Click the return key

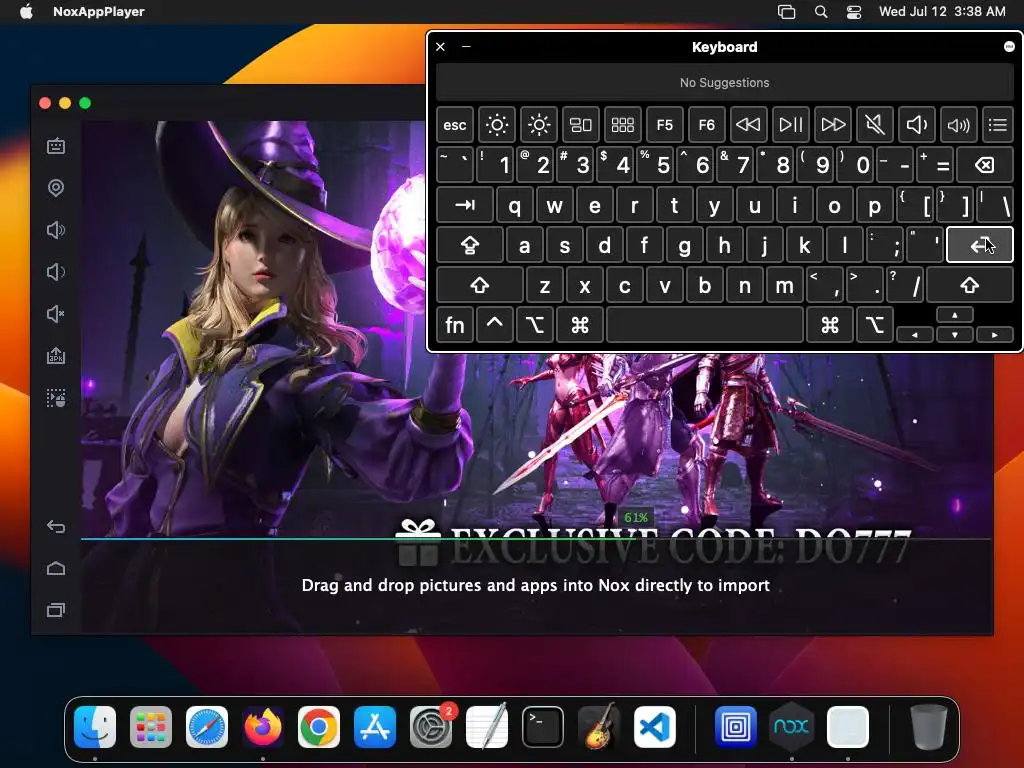[x=980, y=245]
